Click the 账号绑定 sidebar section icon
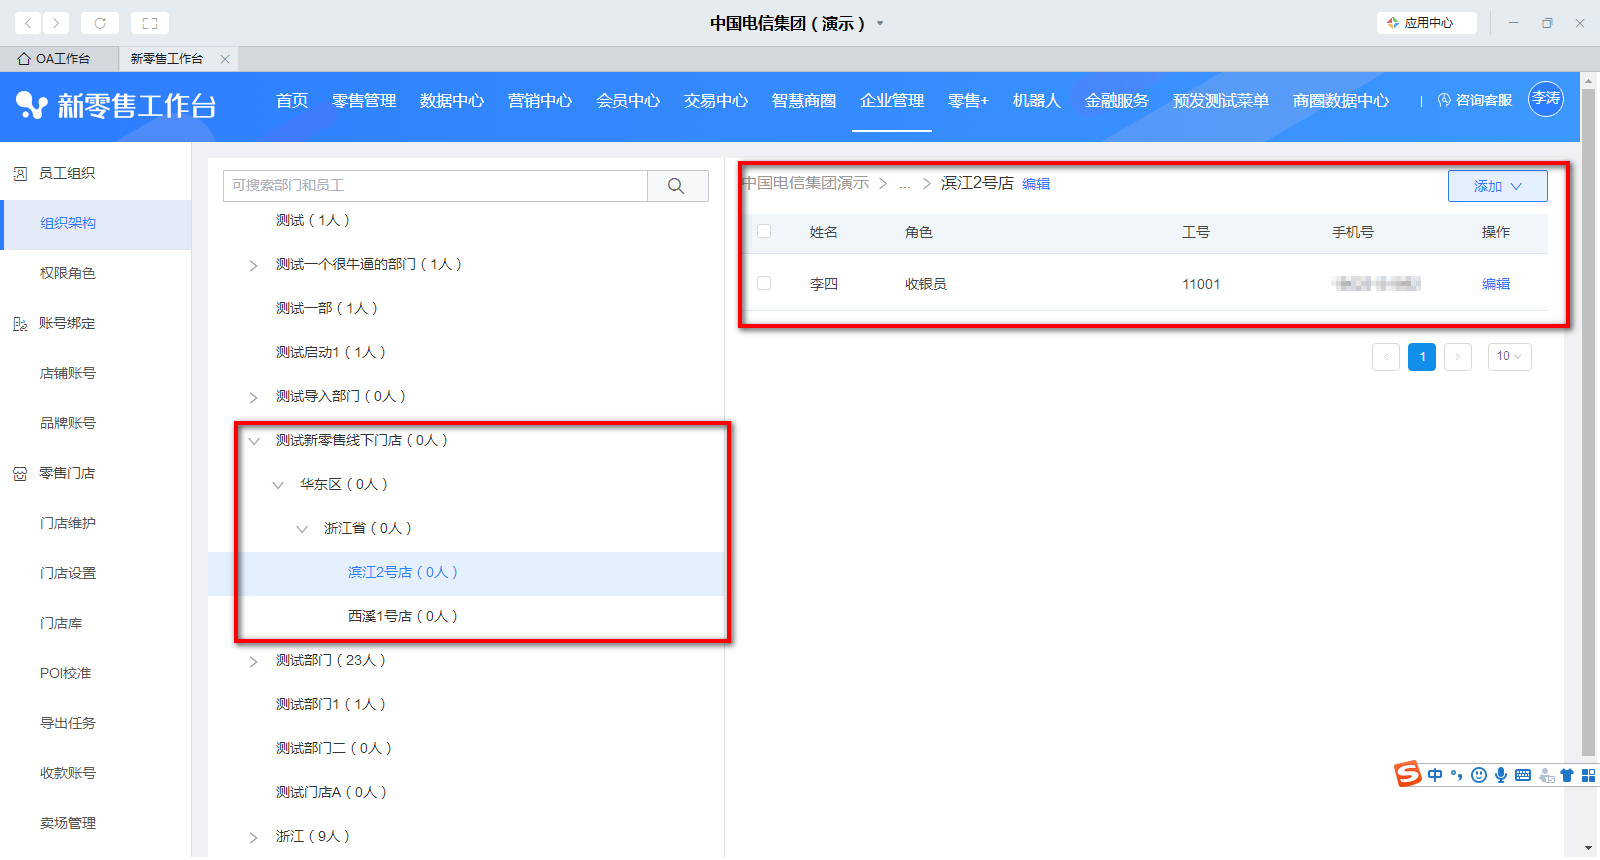The image size is (1600, 860). pyautogui.click(x=20, y=324)
